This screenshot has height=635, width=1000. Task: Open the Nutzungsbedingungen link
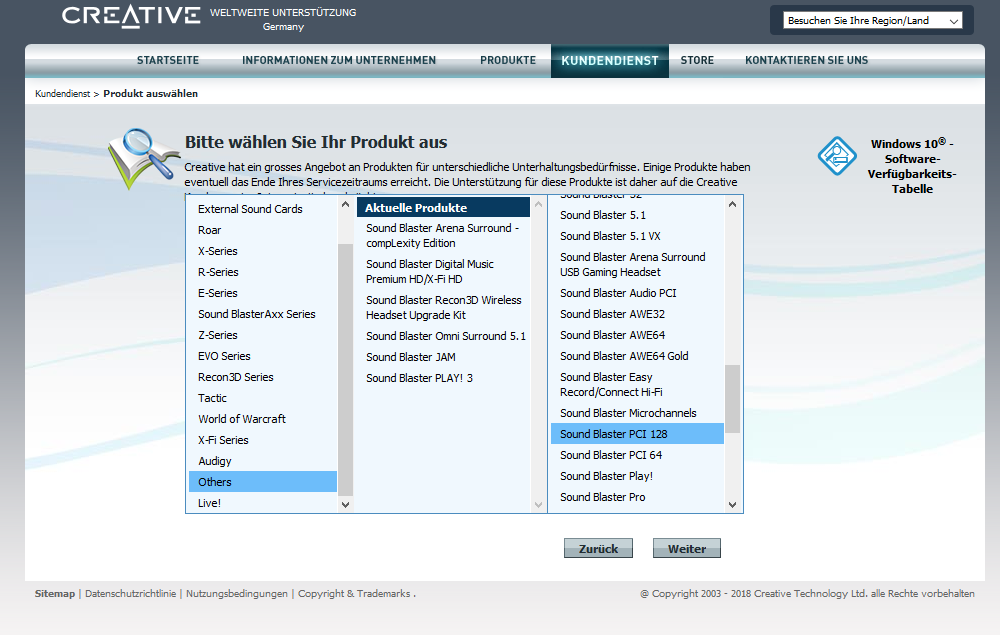237,594
